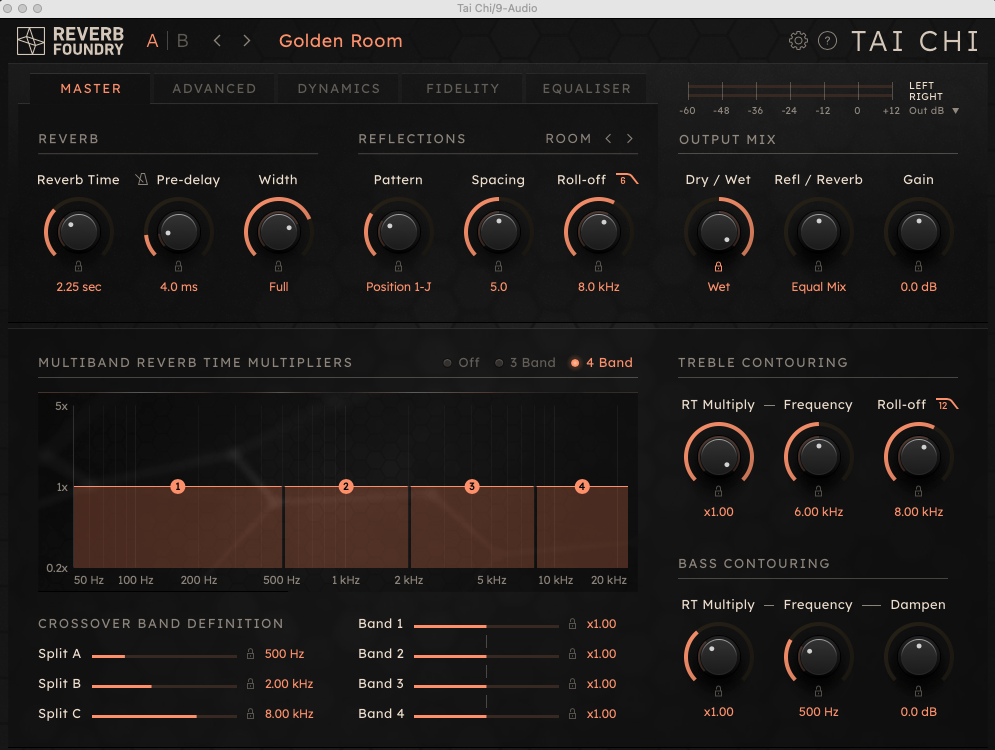Open the settings gear icon
The image size is (995, 750).
(x=798, y=41)
